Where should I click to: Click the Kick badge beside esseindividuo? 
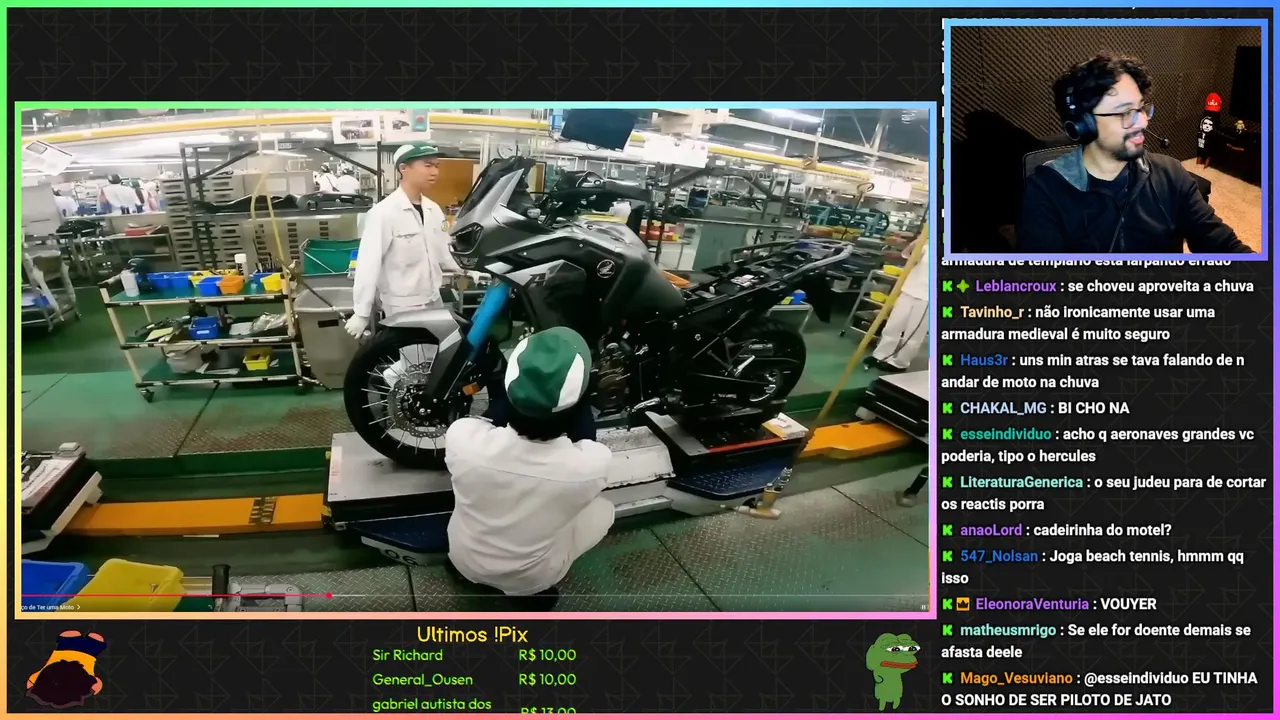point(947,434)
